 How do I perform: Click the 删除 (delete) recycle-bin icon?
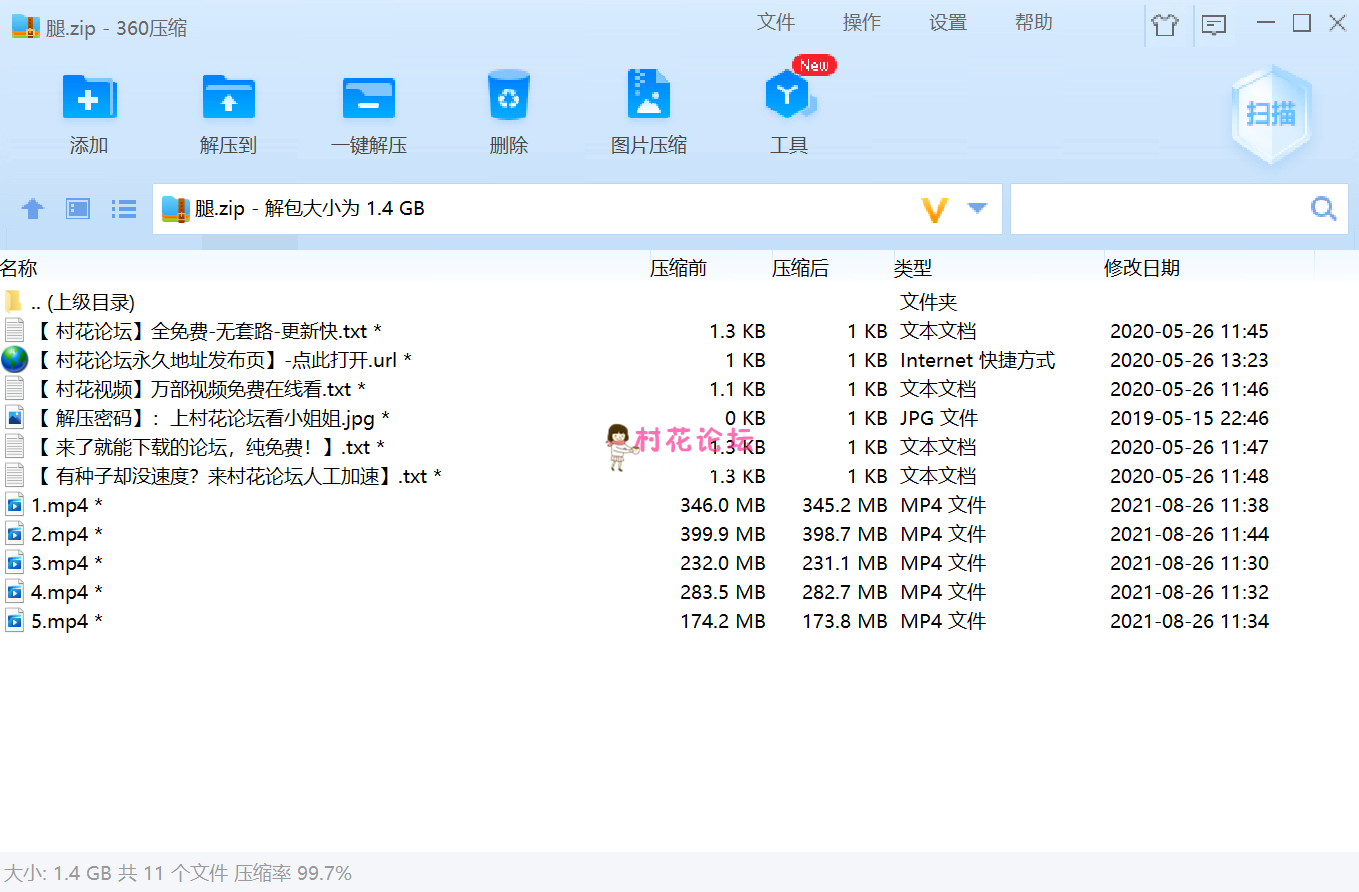click(508, 96)
